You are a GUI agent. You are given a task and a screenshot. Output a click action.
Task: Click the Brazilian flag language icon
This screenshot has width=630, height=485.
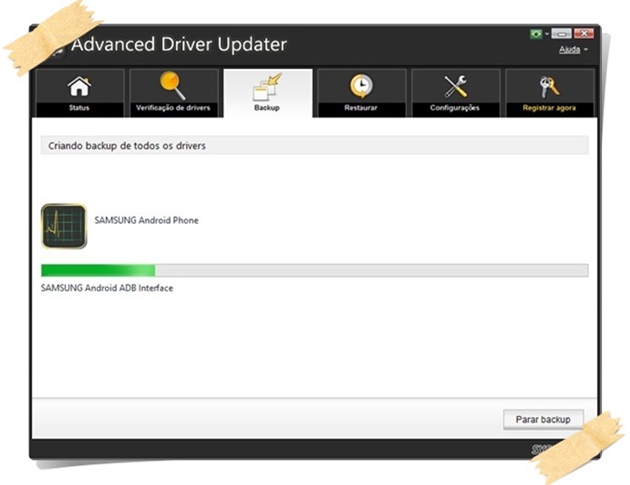click(x=536, y=34)
